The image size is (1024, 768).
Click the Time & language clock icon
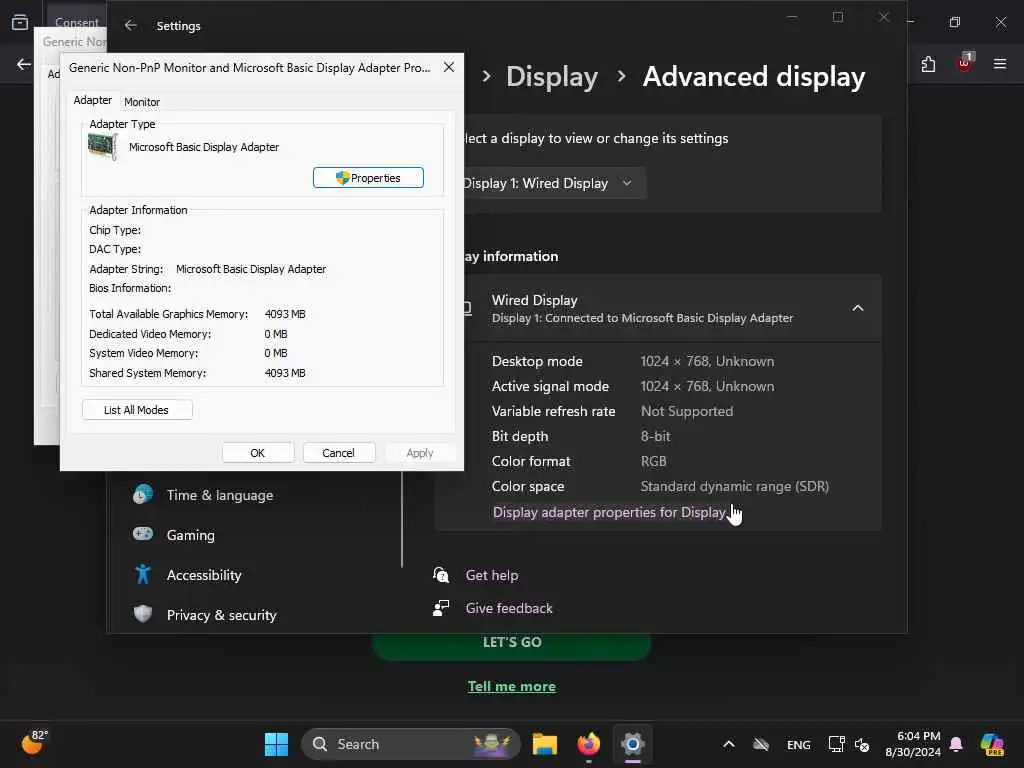(x=142, y=494)
